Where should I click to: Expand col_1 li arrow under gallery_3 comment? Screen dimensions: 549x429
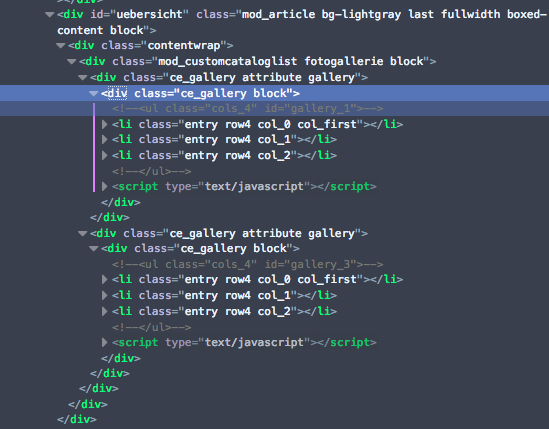[104, 296]
